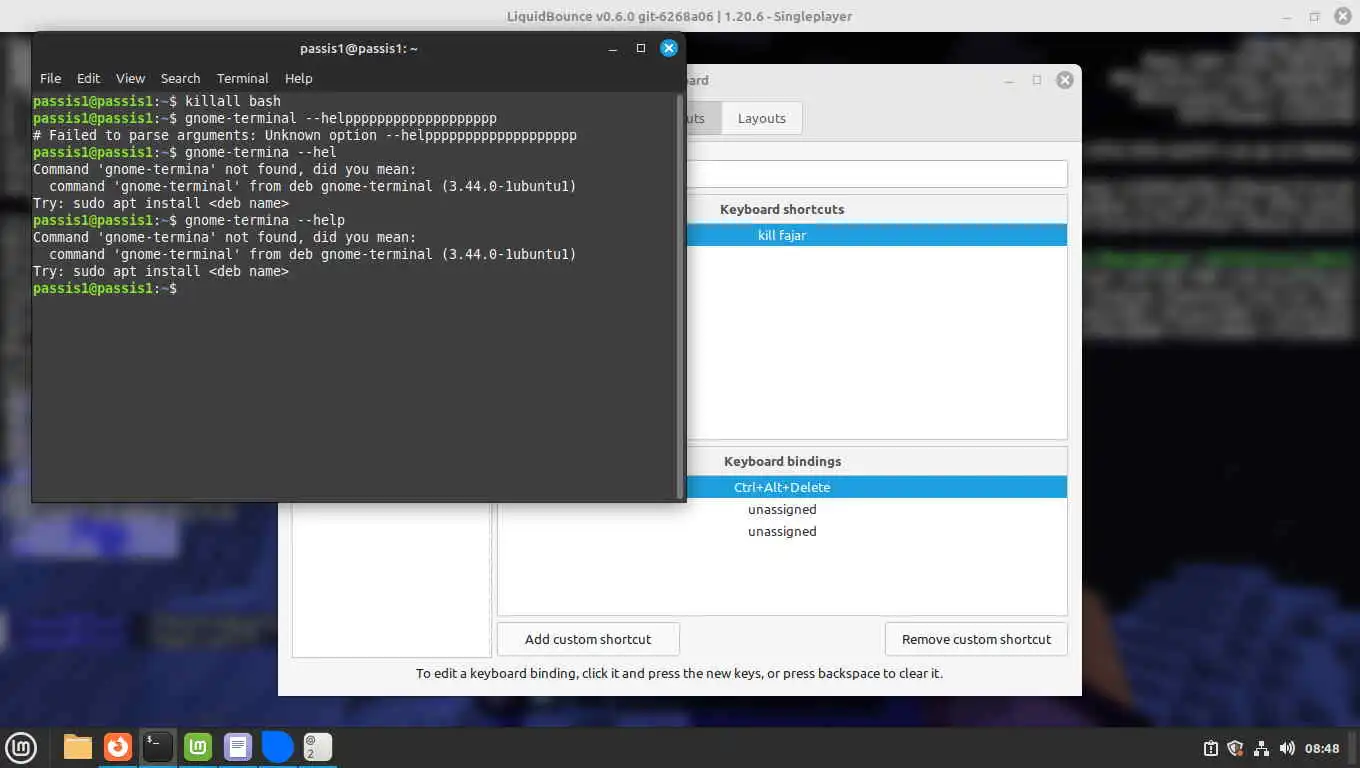
Task: Minimize the Keyboard settings window
Action: [x=1009, y=80]
